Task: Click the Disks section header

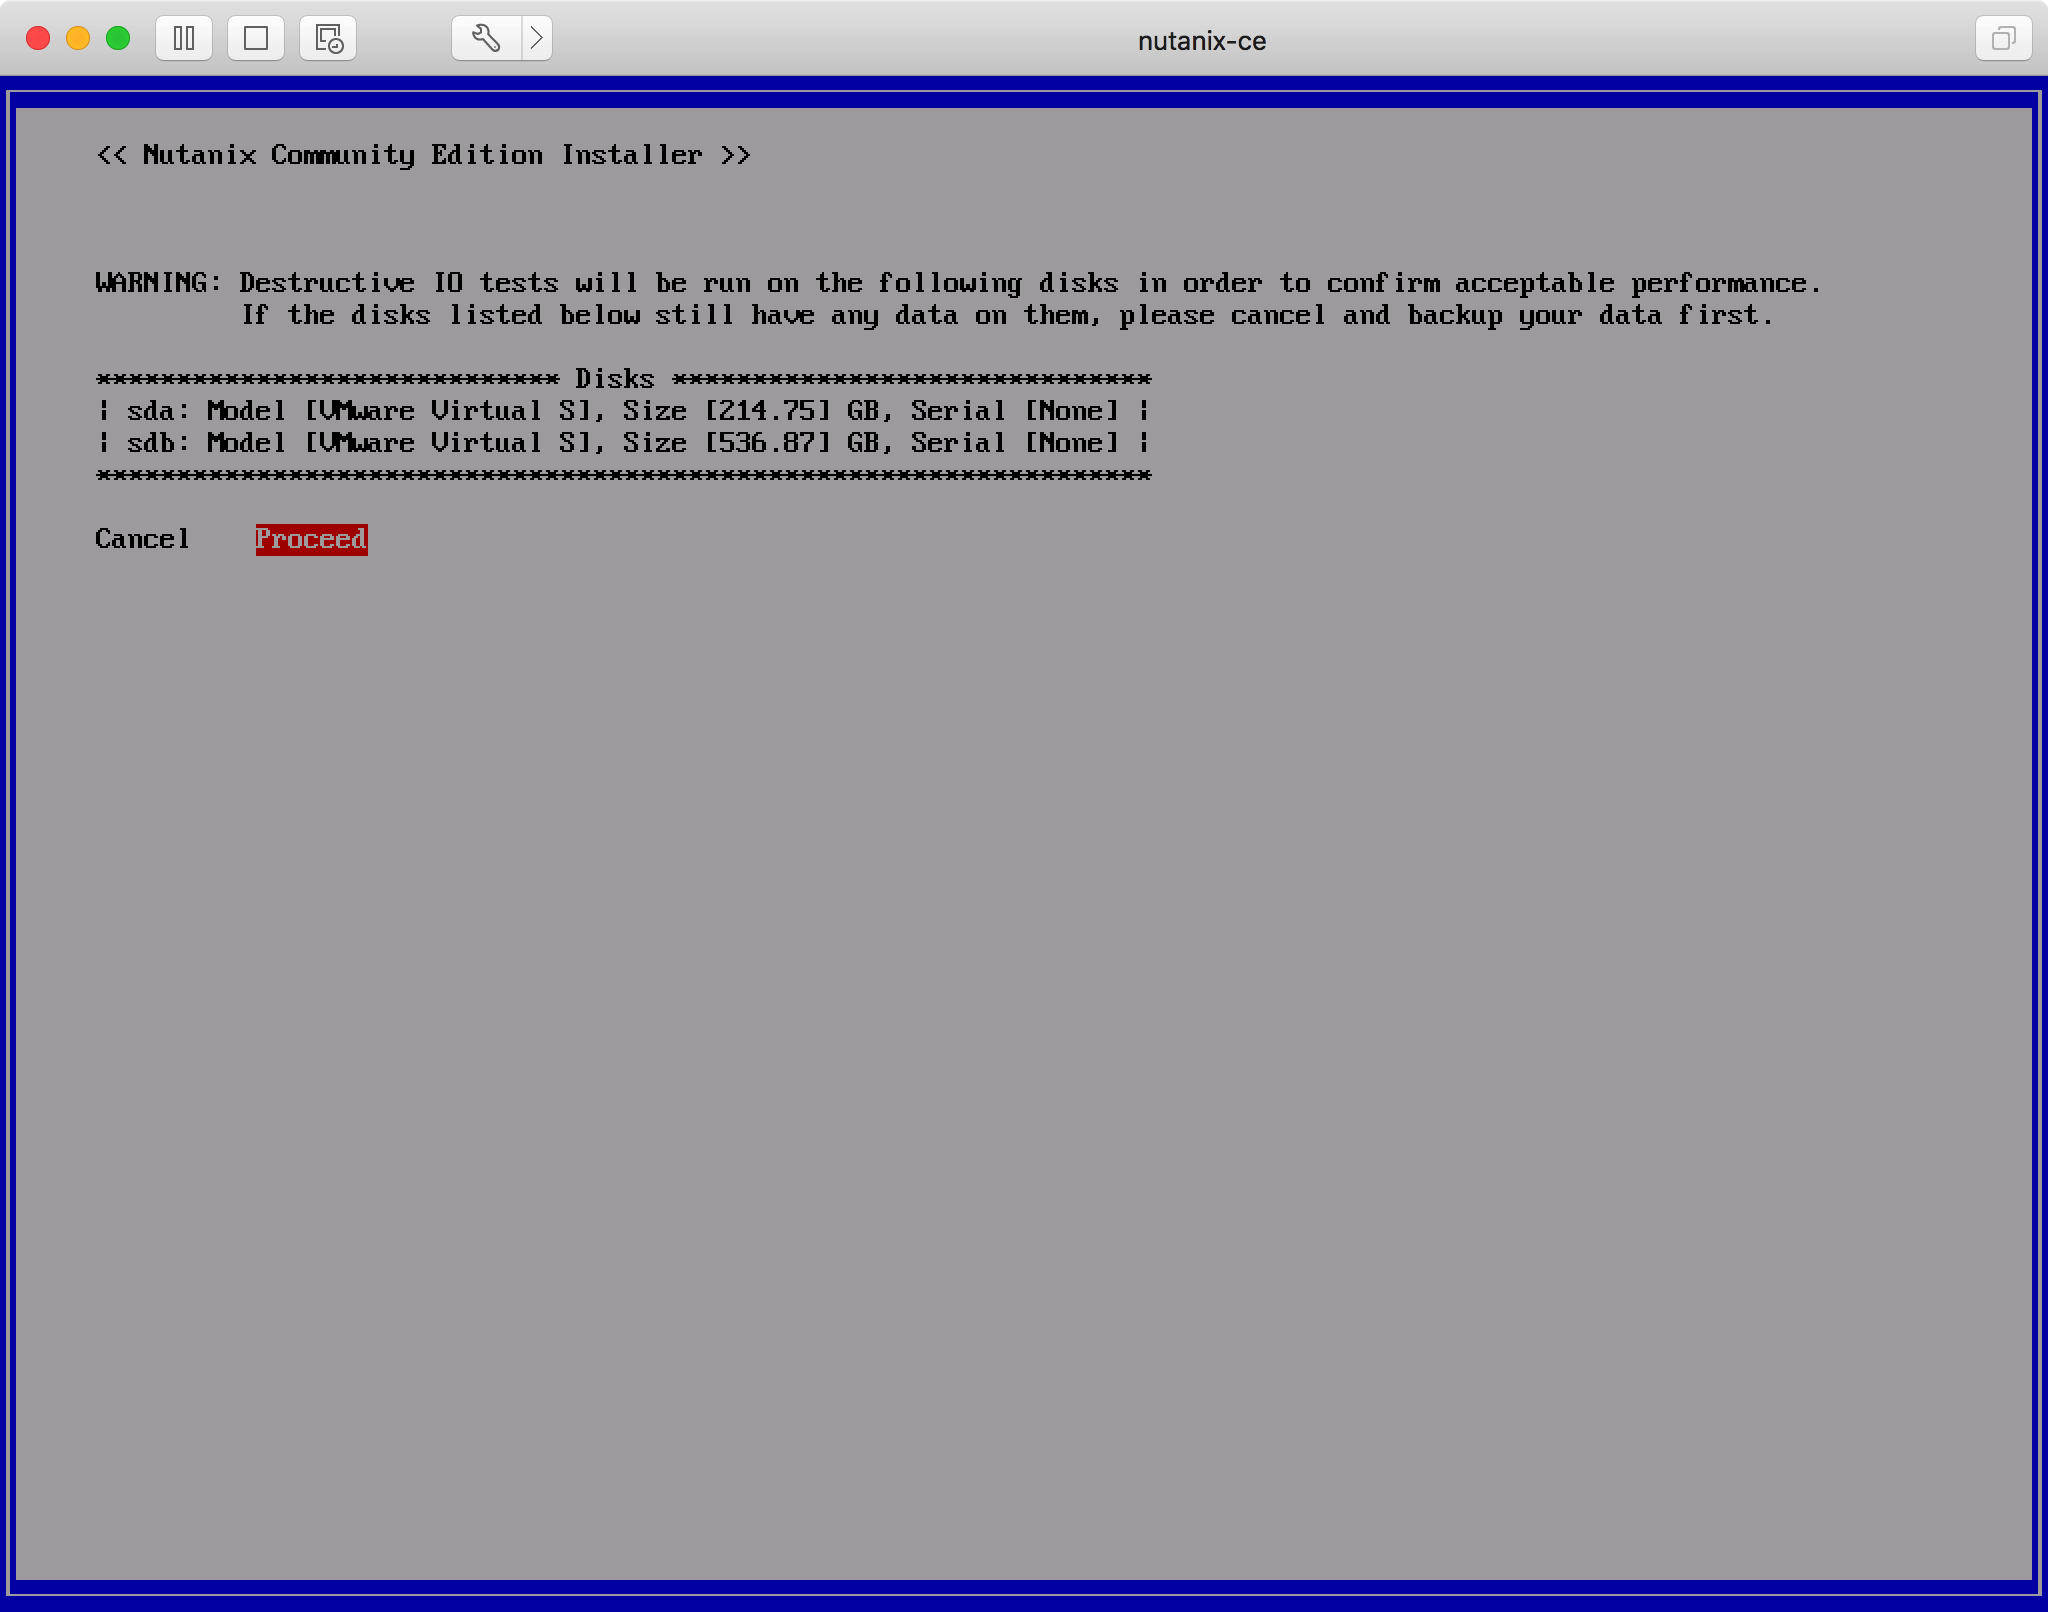Action: tap(614, 379)
